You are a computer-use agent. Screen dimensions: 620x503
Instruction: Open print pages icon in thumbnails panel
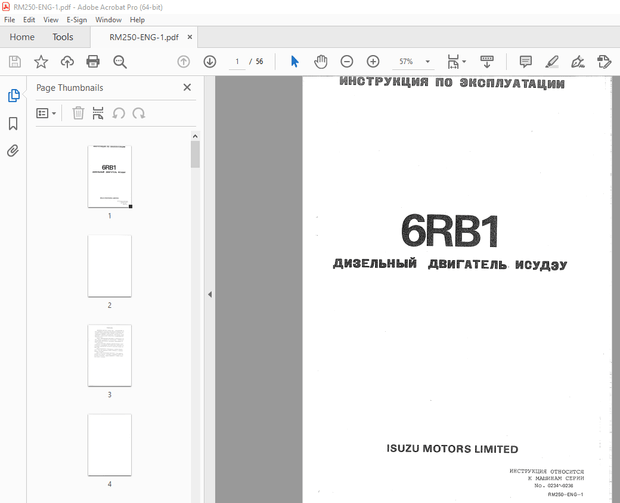coord(98,113)
